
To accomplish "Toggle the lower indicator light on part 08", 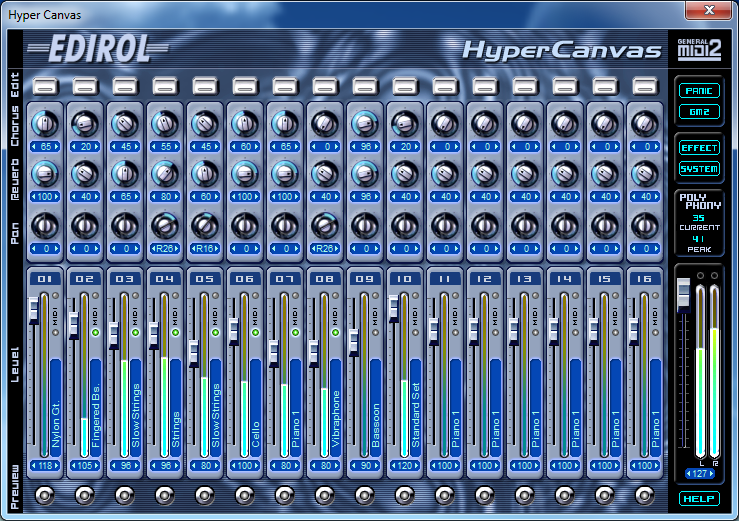I will pyautogui.click(x=336, y=333).
